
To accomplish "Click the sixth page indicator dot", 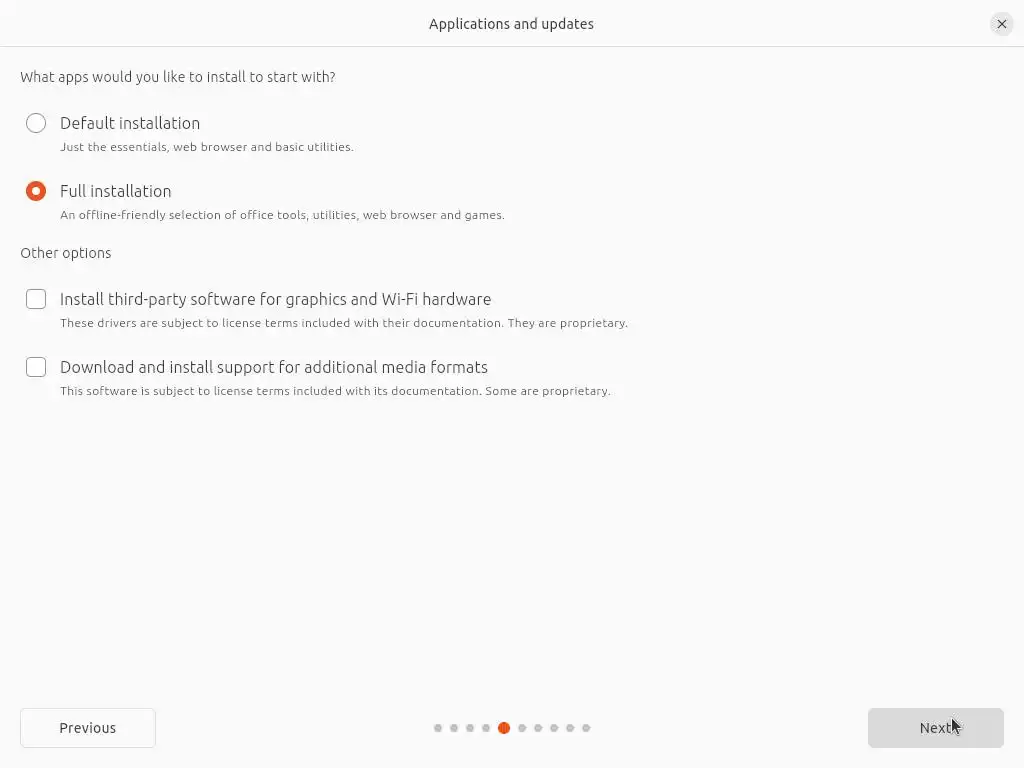I will (x=522, y=728).
